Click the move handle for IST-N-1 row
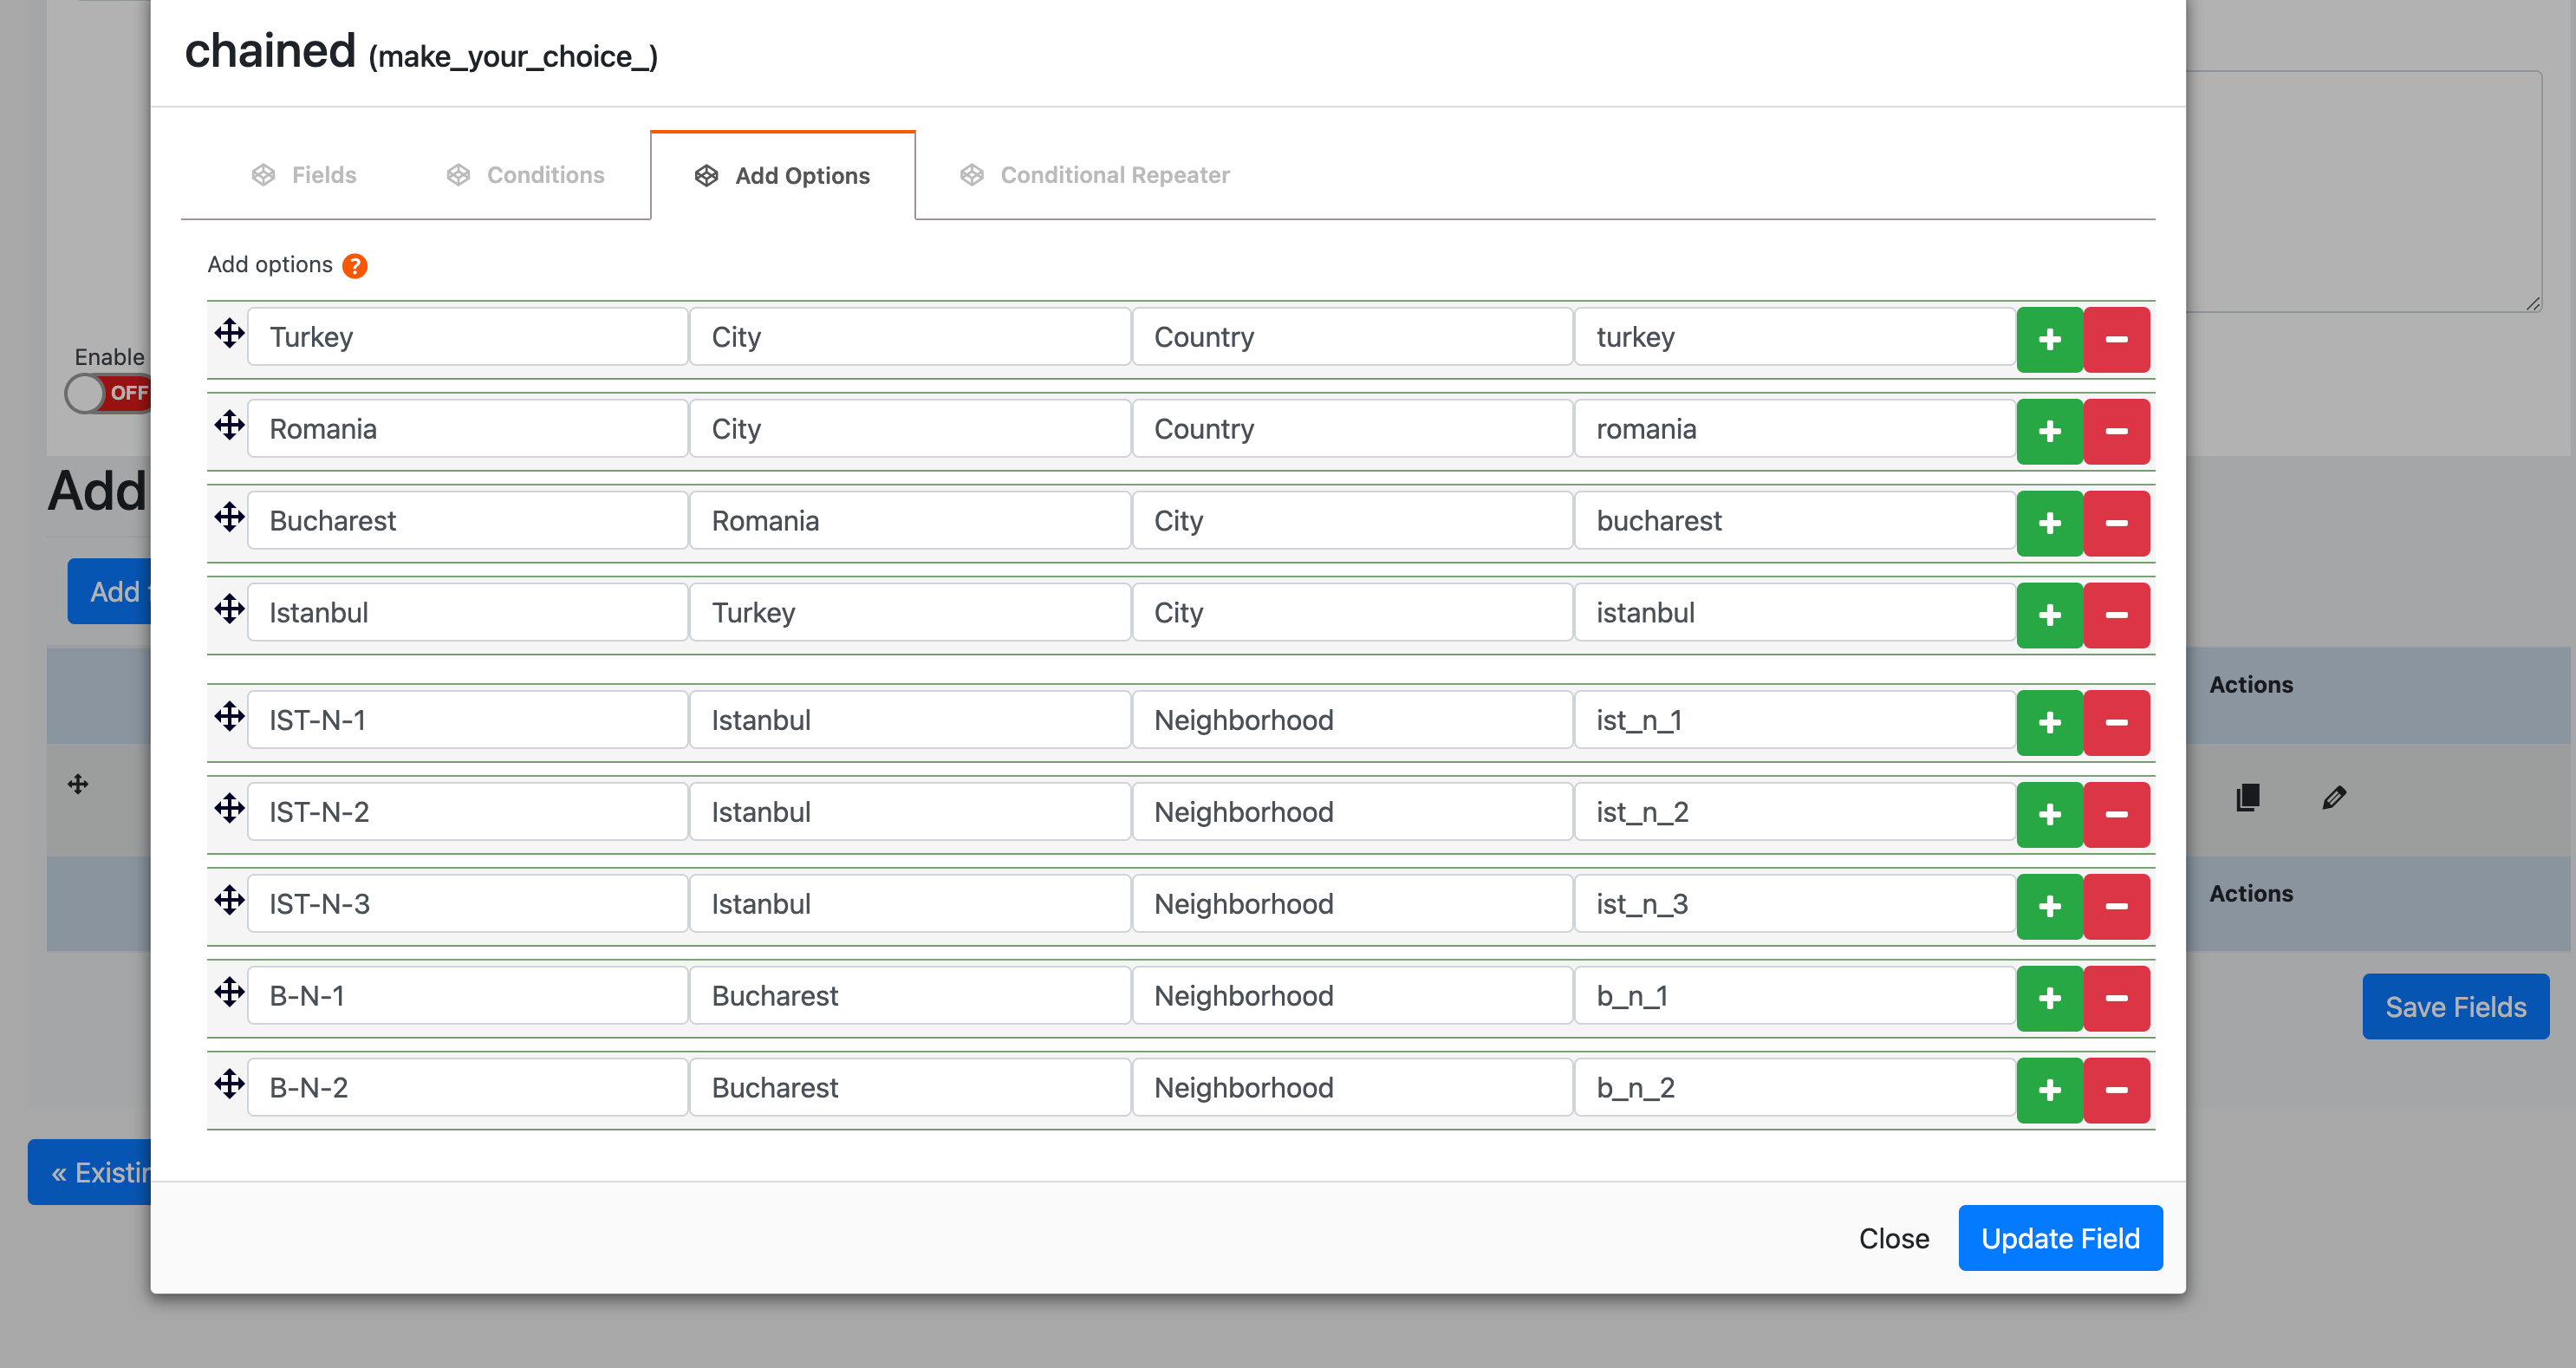The image size is (2576, 1368). (229, 717)
